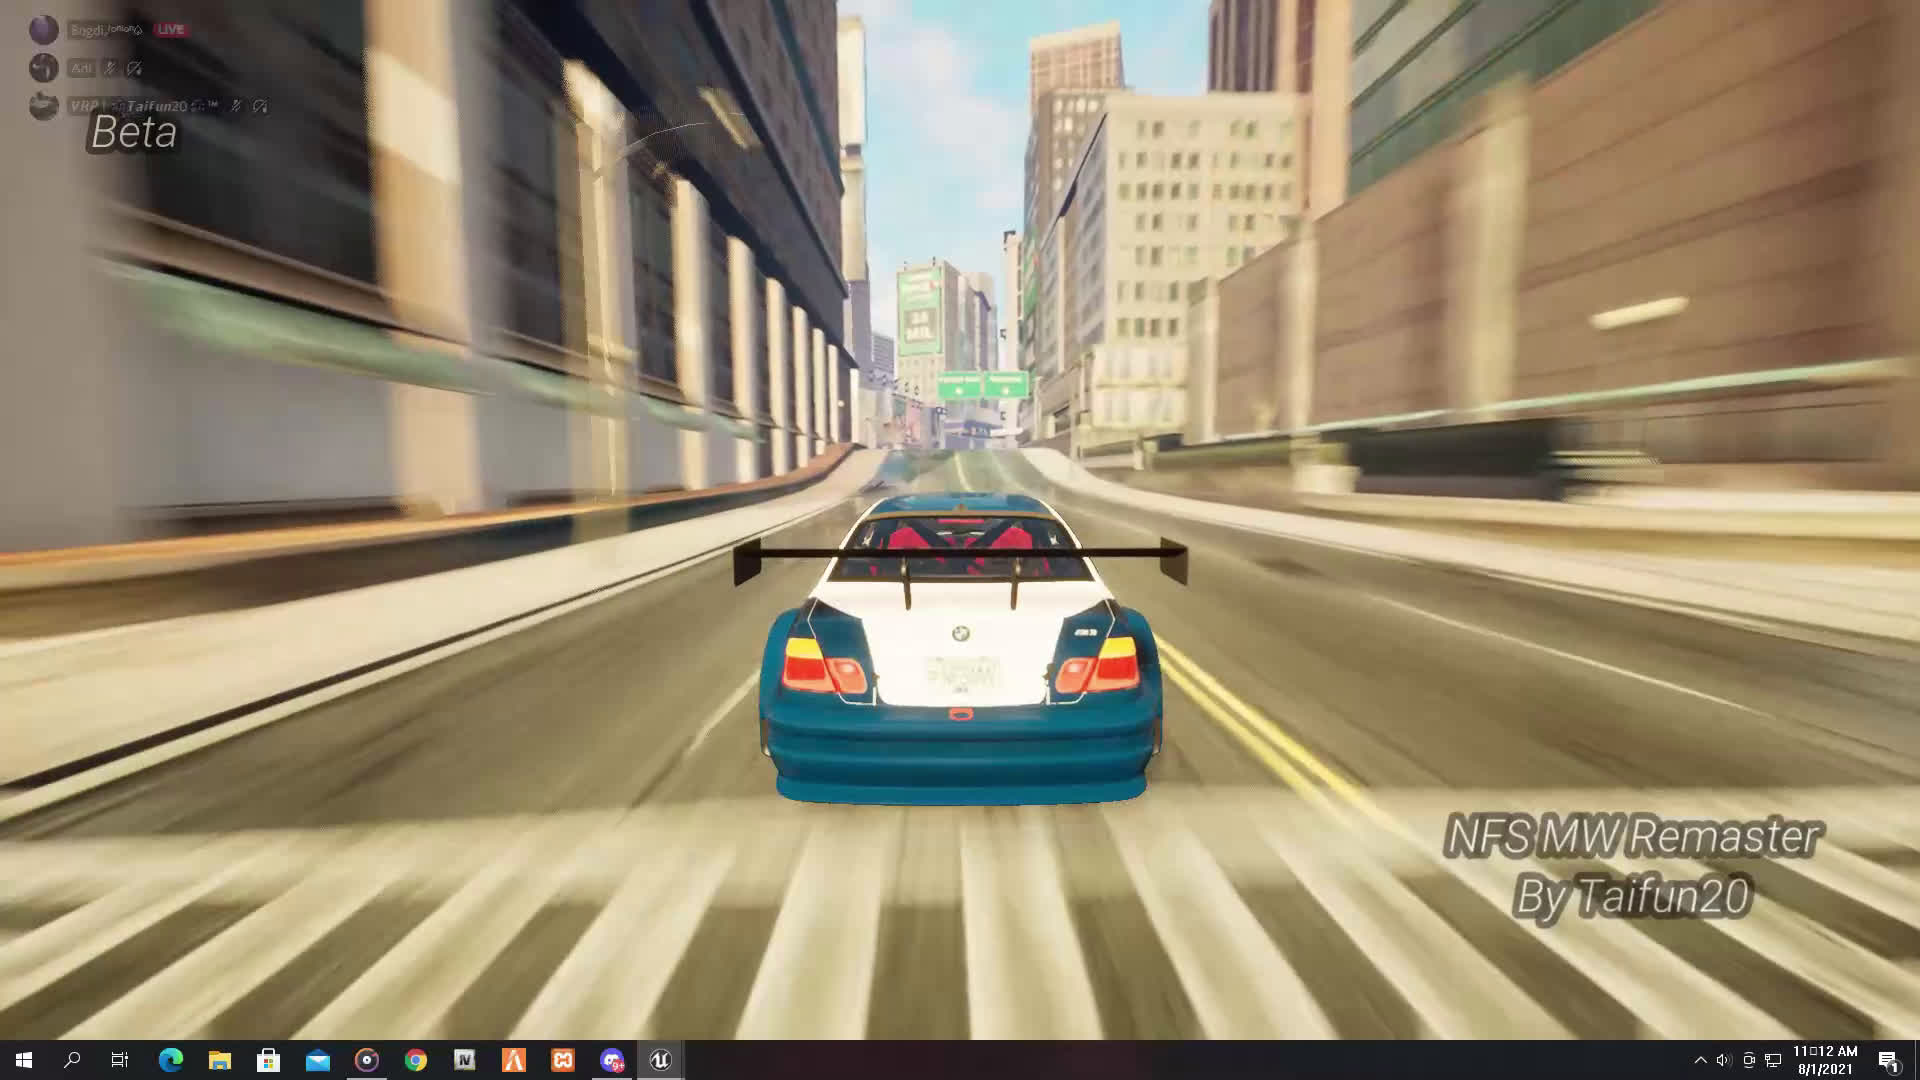1920x1080 pixels.
Task: Open Discord with the 9+ notification badge
Action: tap(611, 1060)
